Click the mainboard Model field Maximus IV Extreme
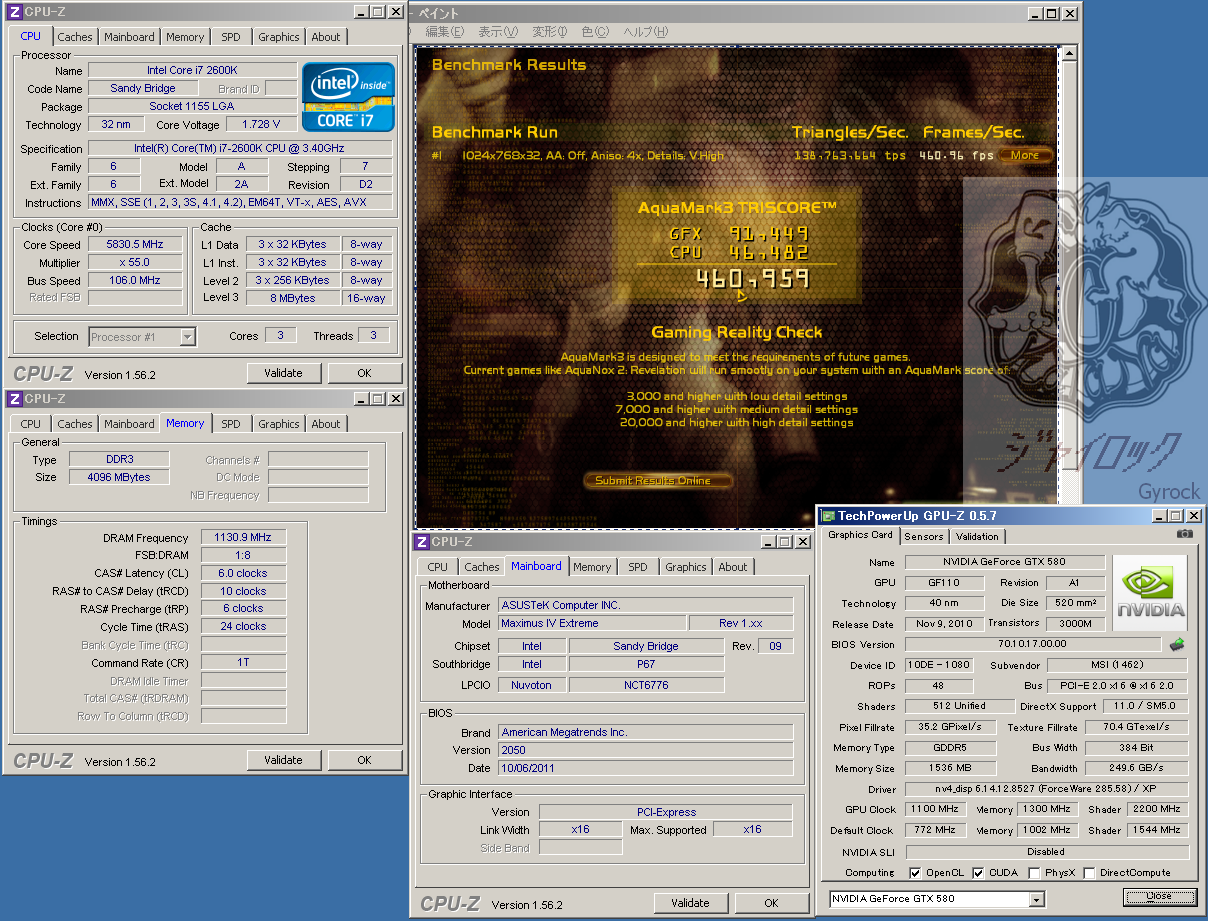 592,623
